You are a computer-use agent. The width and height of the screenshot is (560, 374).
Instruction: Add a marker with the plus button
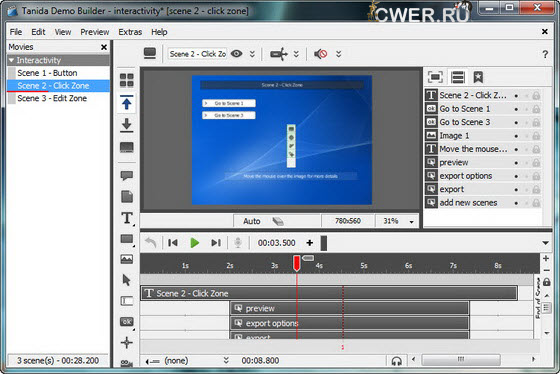pos(310,243)
